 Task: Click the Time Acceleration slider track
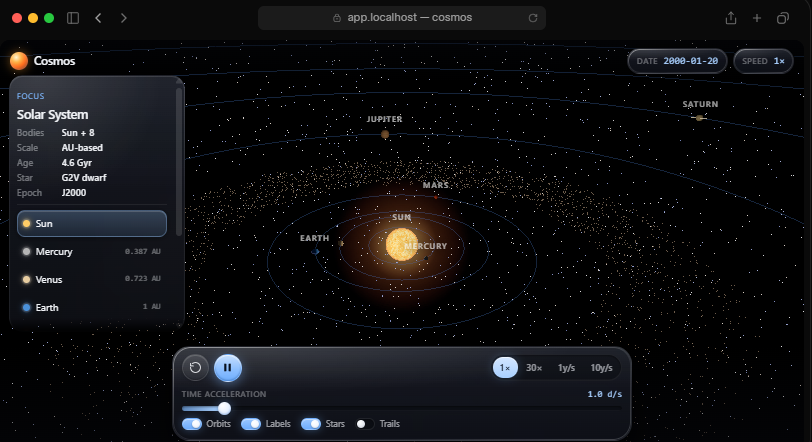pyautogui.click(x=402, y=408)
